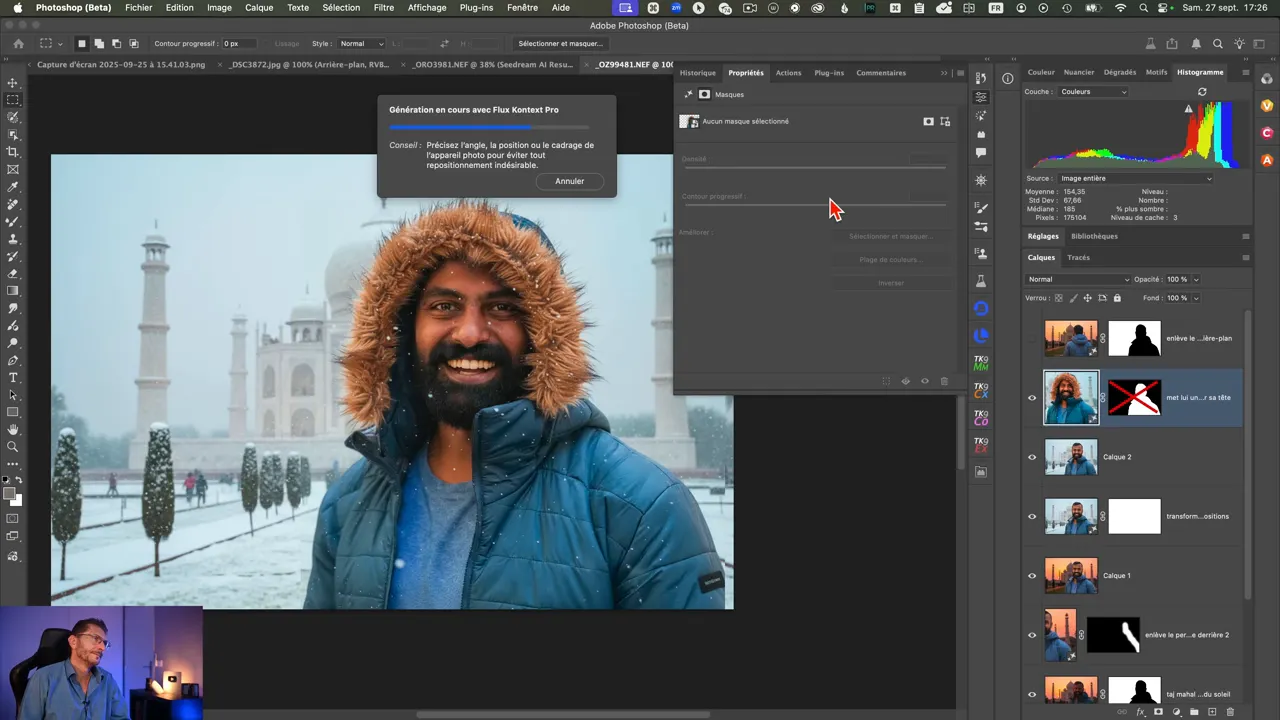The height and width of the screenshot is (720, 1280).
Task: Hide the Calque 1 layer
Action: (x=1032, y=576)
